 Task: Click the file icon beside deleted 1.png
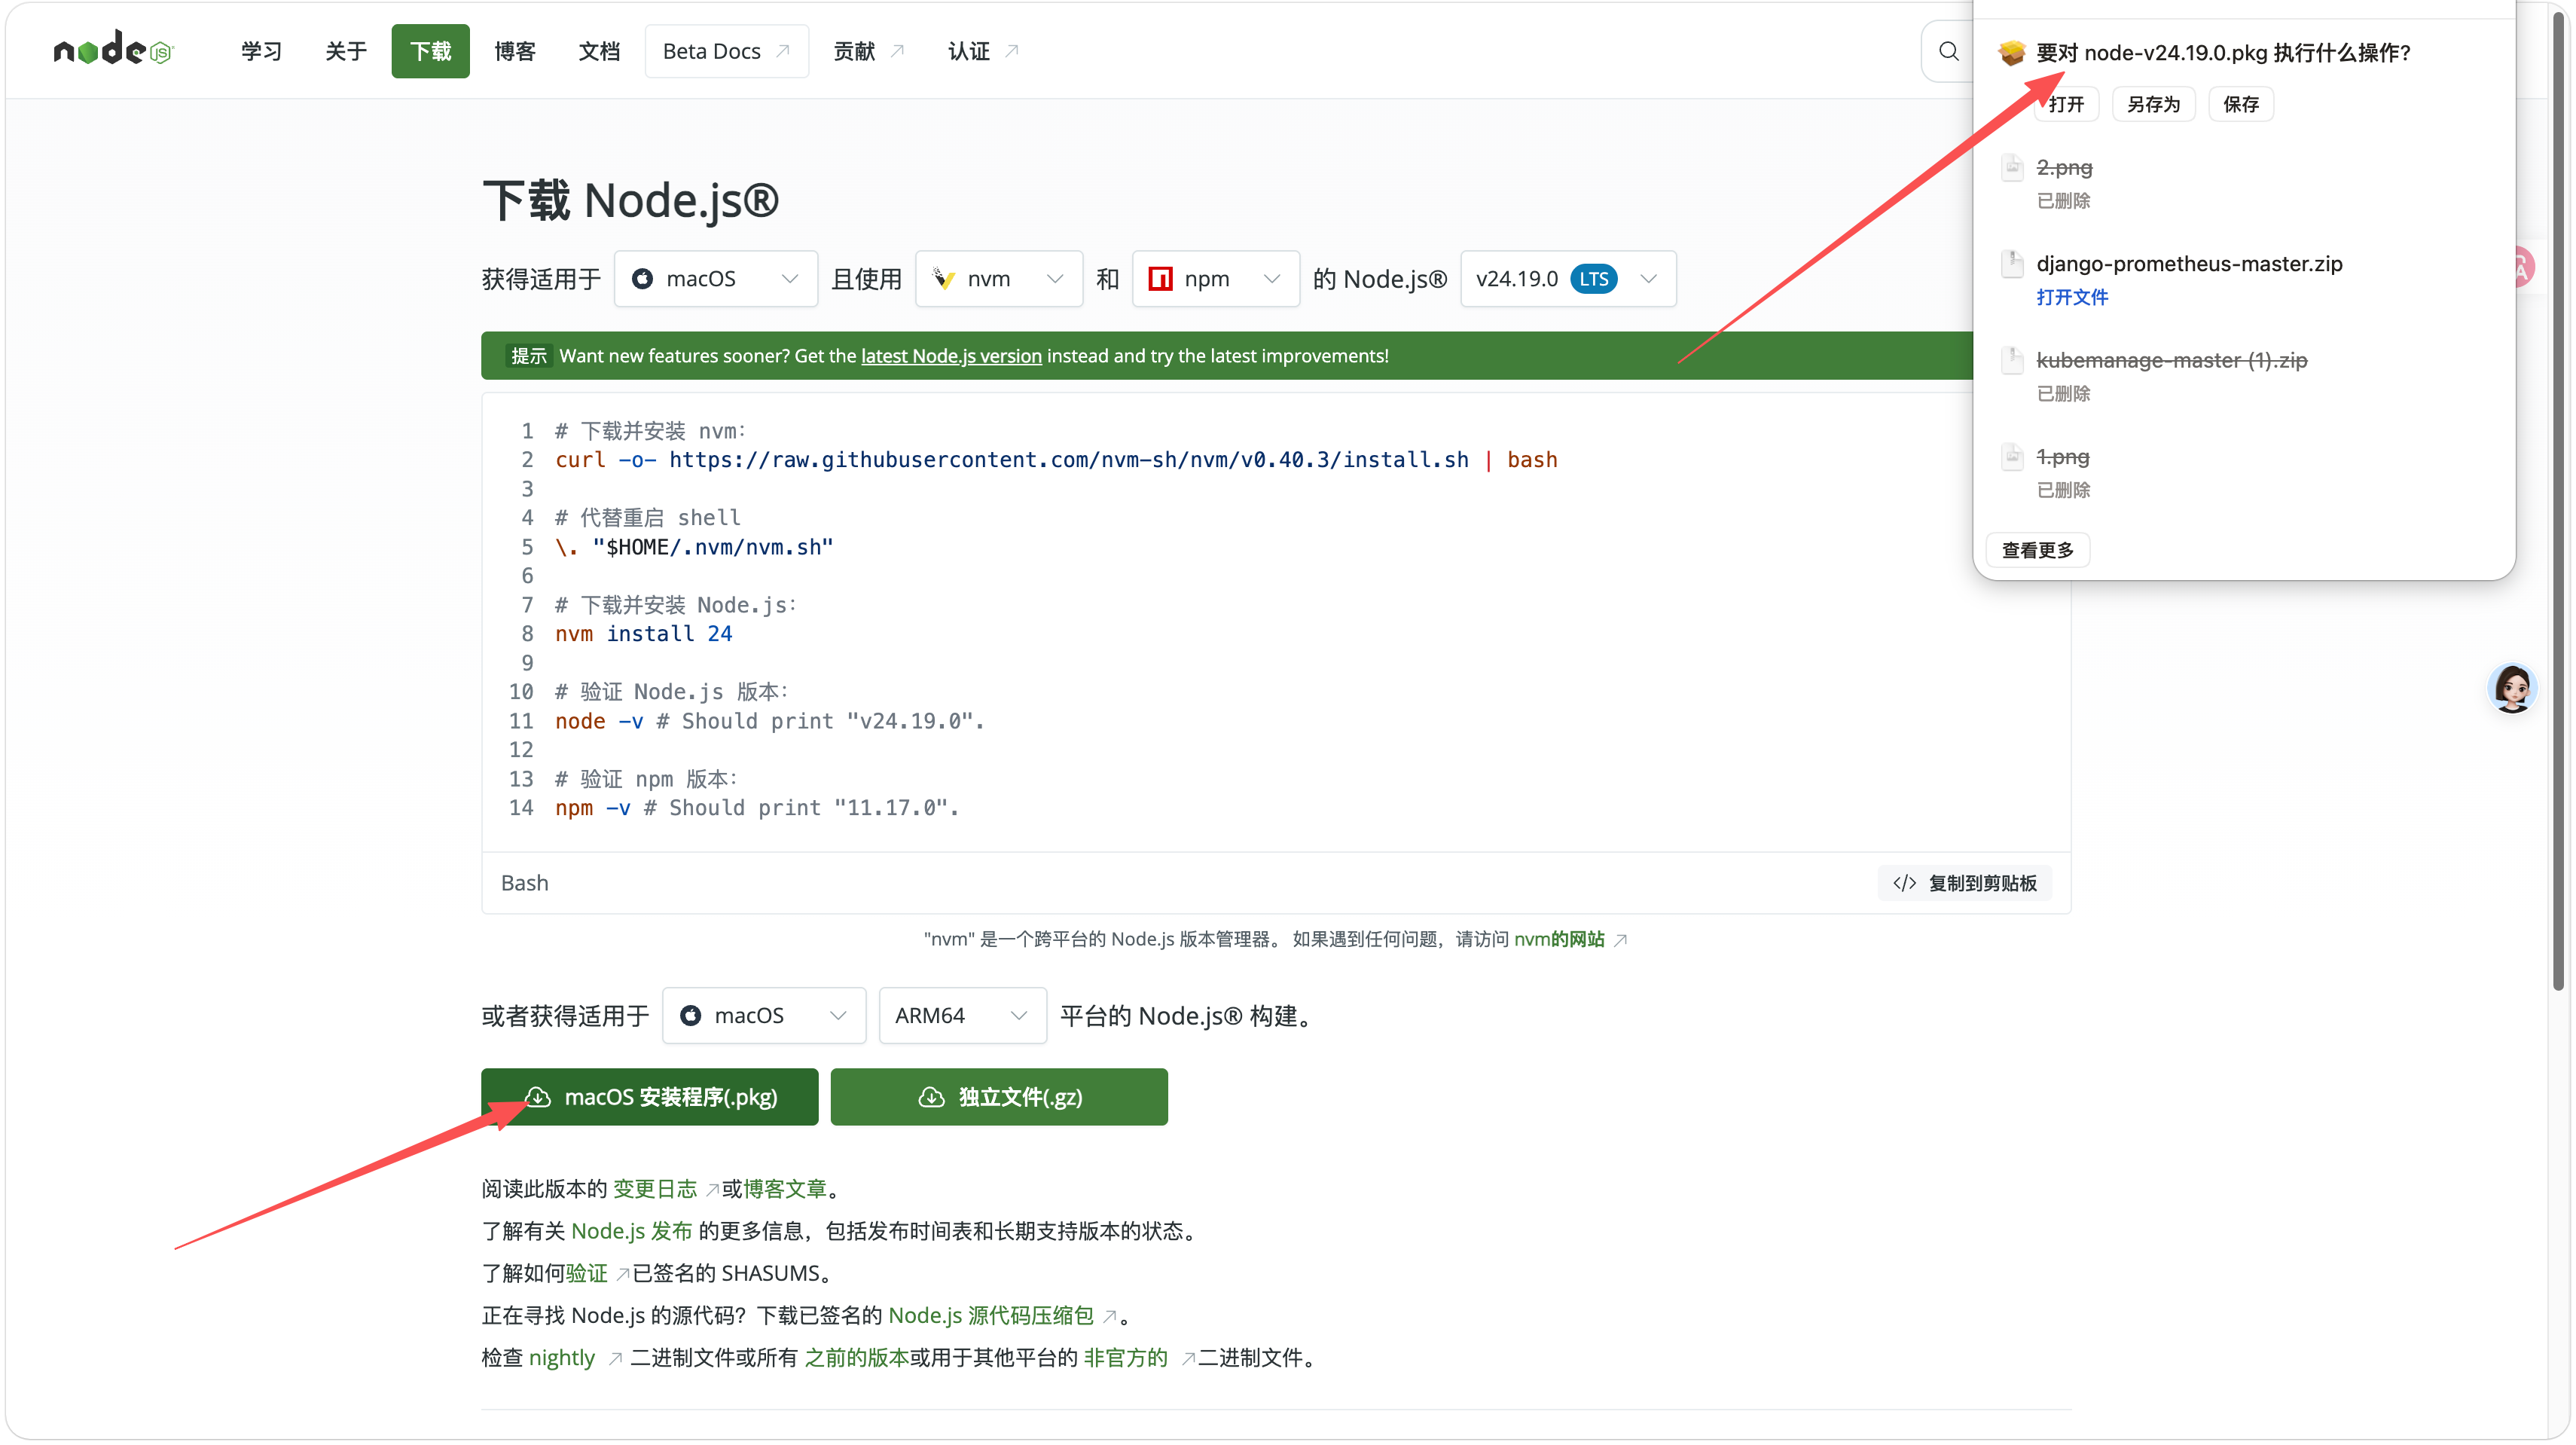coord(2012,456)
